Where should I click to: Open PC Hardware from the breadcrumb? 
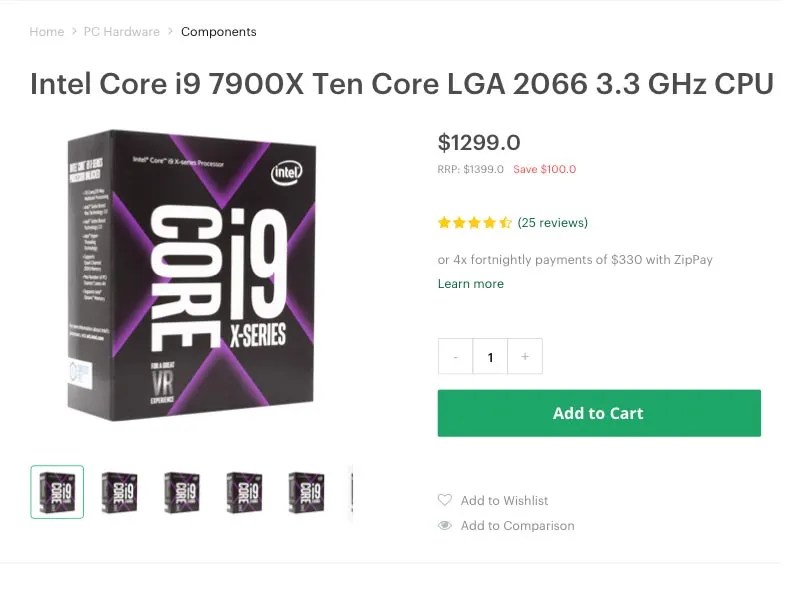pos(122,31)
